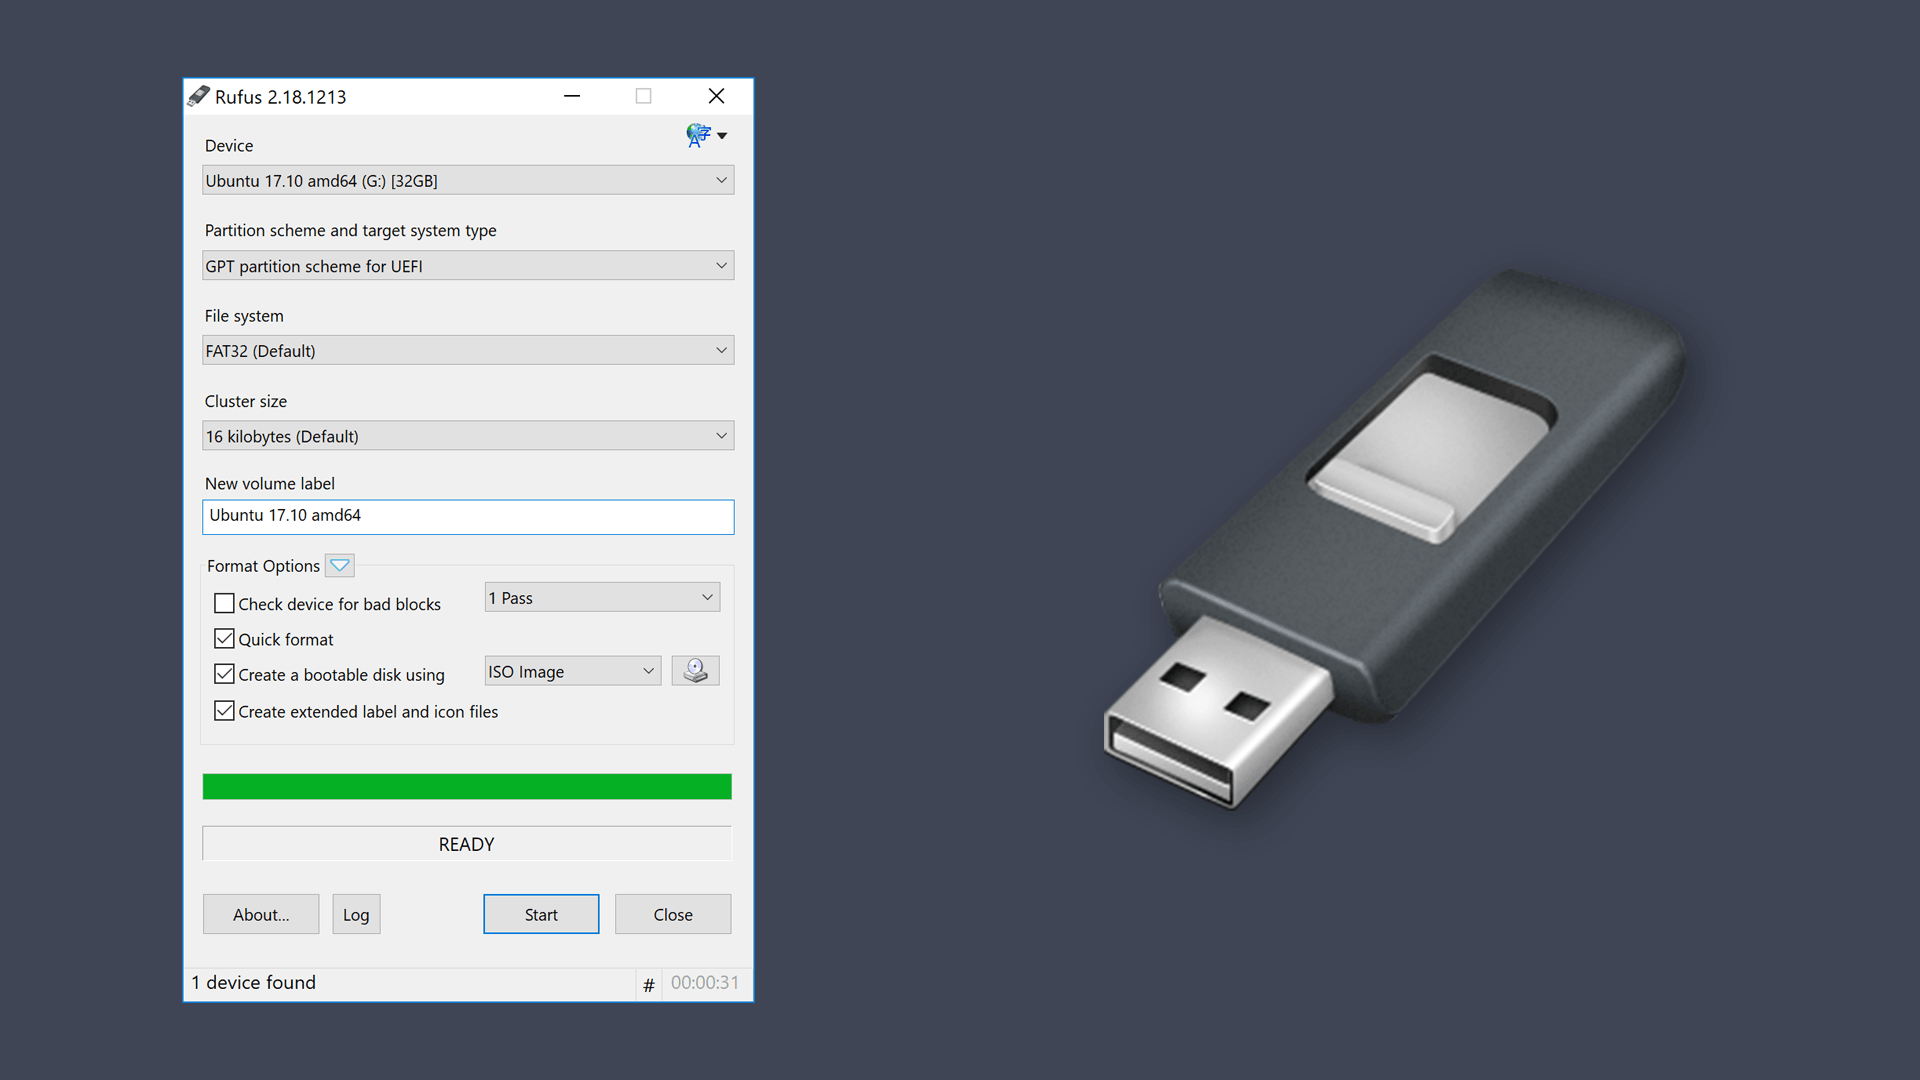Click the dropdown arrow on file system
This screenshot has width=1920, height=1080.
(723, 349)
